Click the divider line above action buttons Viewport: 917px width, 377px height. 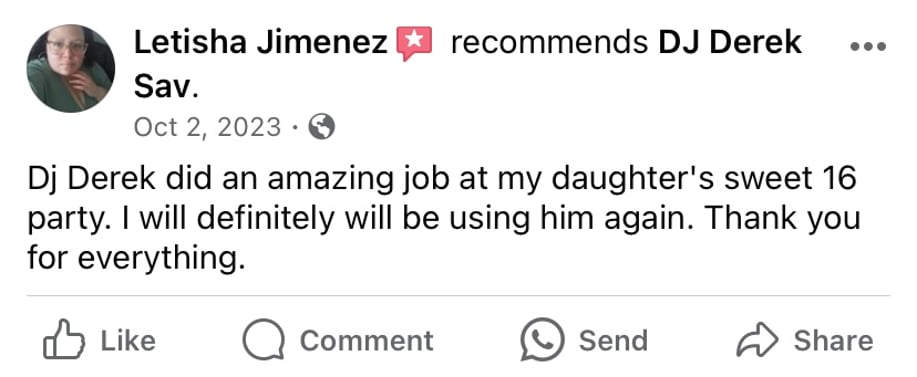tap(458, 296)
